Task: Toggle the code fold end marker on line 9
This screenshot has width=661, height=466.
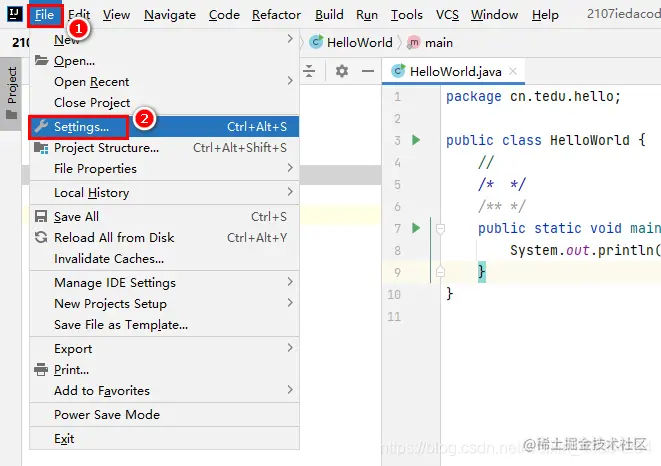Action: click(x=441, y=272)
